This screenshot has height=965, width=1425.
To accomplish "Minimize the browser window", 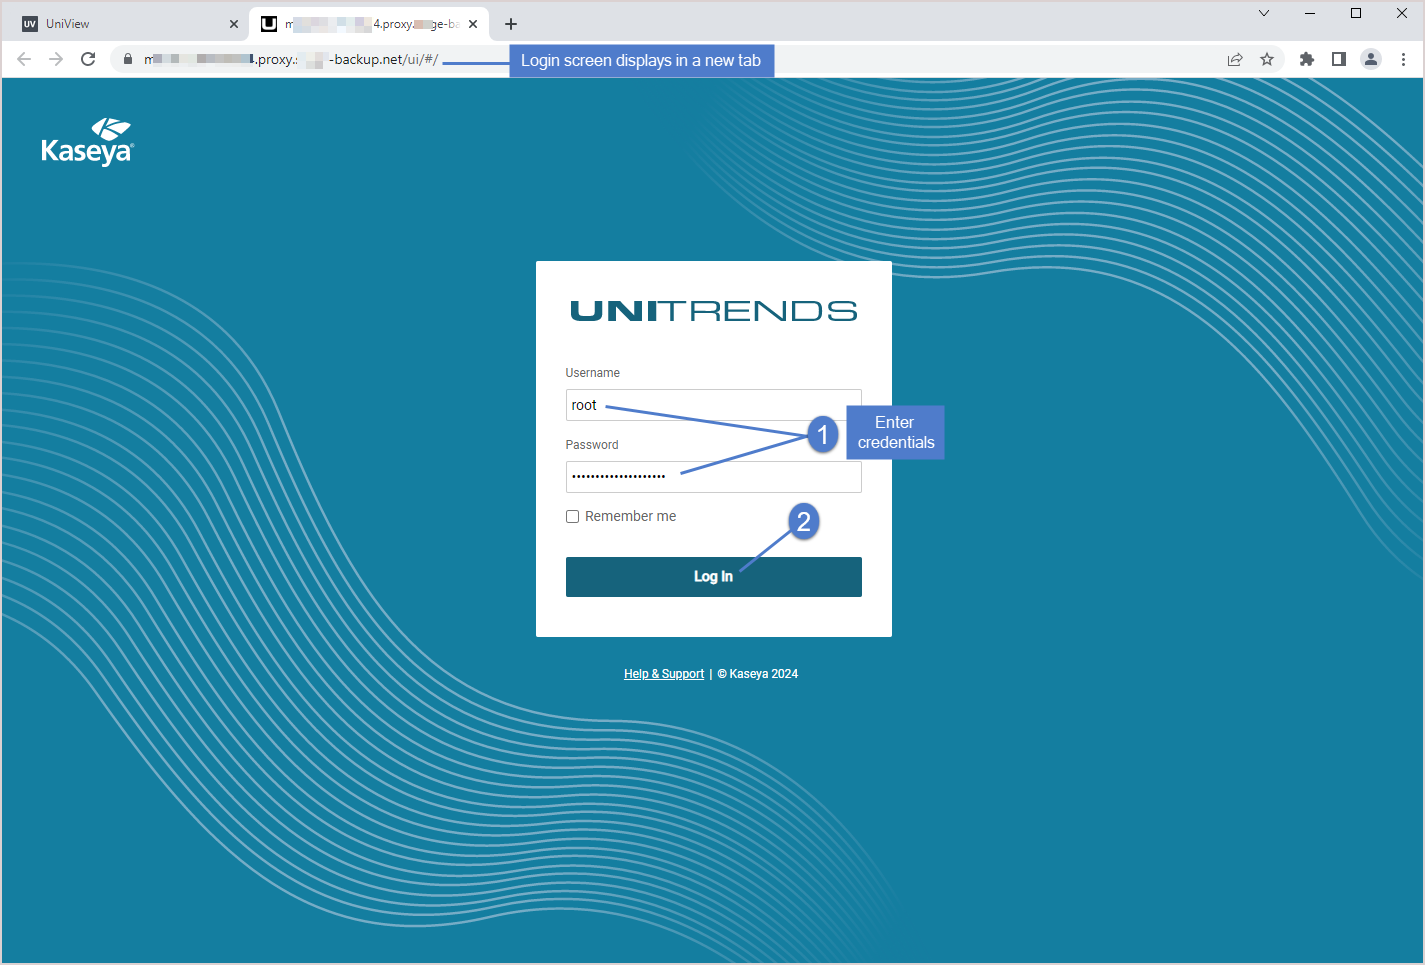I will coord(1310,13).
